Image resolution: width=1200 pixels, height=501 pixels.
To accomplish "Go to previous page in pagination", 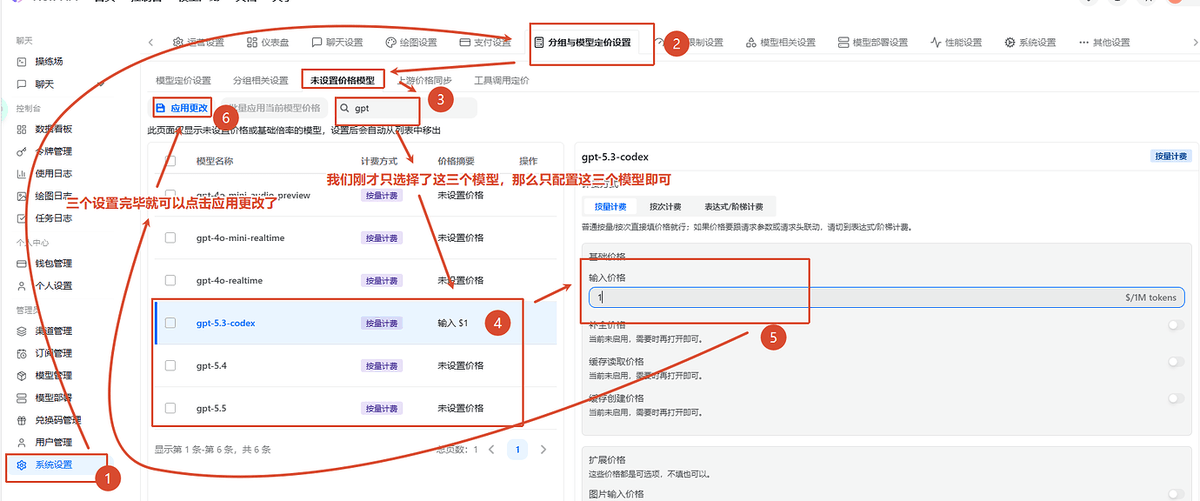I will coord(491,450).
